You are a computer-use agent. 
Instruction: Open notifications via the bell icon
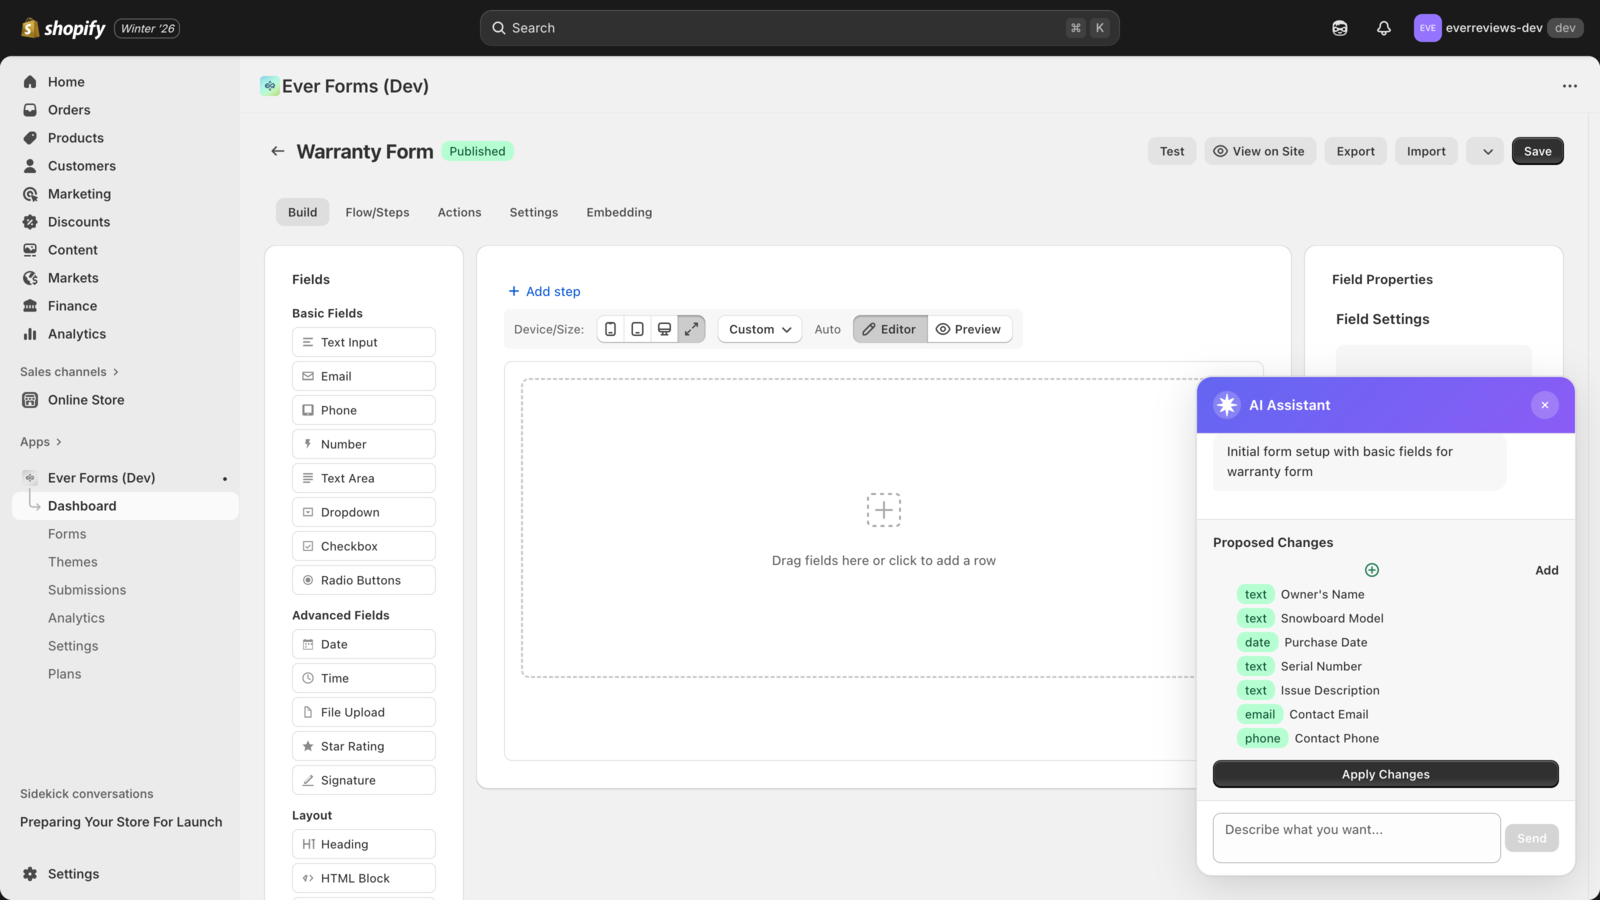(1384, 27)
